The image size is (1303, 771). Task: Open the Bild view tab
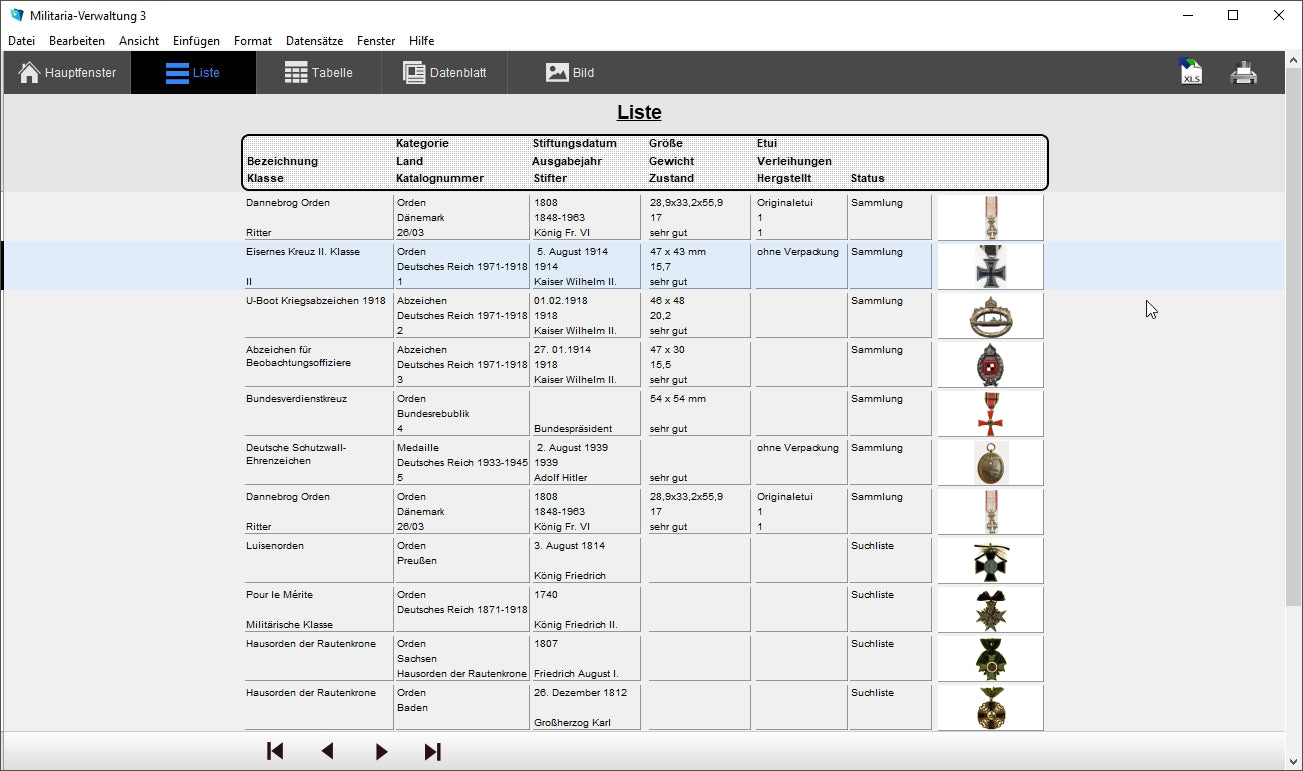coord(570,73)
